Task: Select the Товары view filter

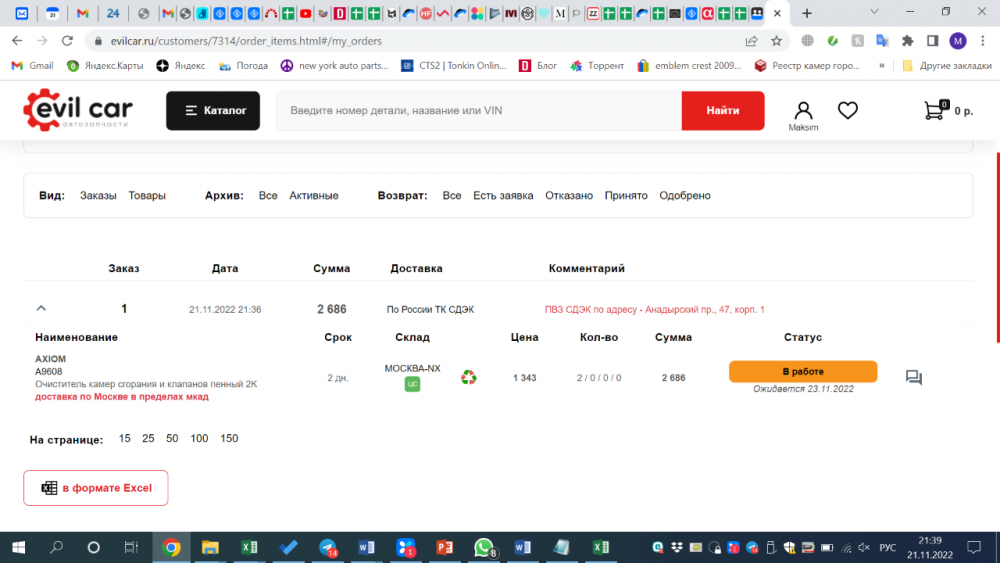Action: [x=147, y=196]
